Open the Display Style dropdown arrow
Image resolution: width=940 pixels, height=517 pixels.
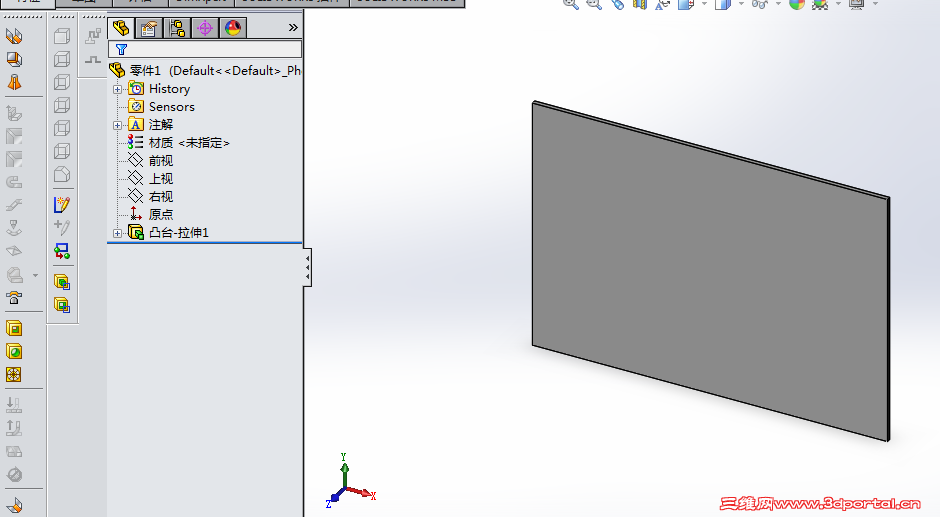[741, 4]
